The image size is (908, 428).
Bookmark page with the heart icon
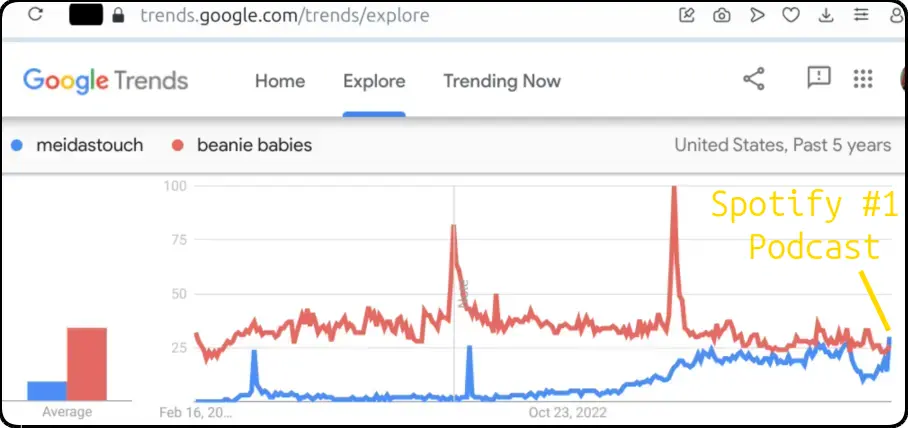(x=791, y=15)
